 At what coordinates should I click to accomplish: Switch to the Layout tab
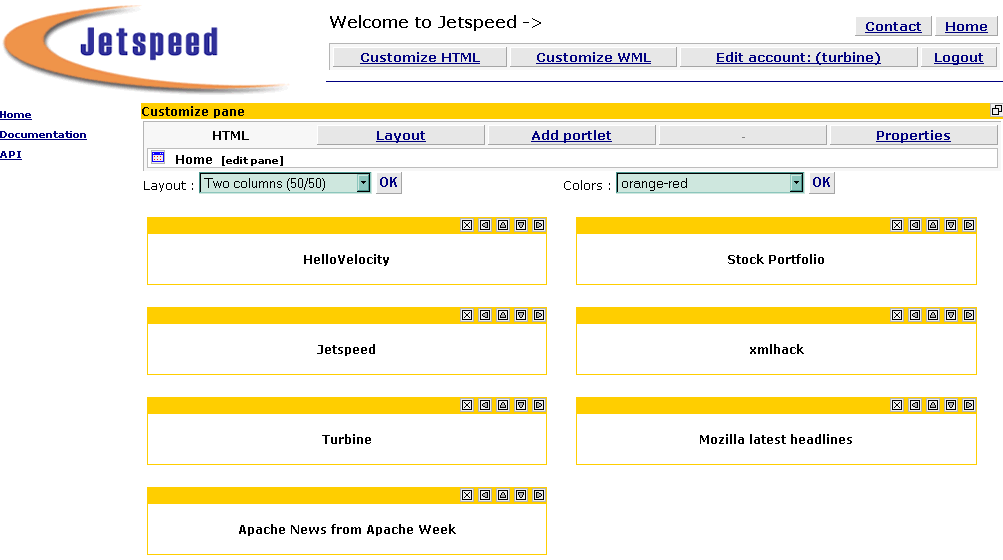(400, 135)
